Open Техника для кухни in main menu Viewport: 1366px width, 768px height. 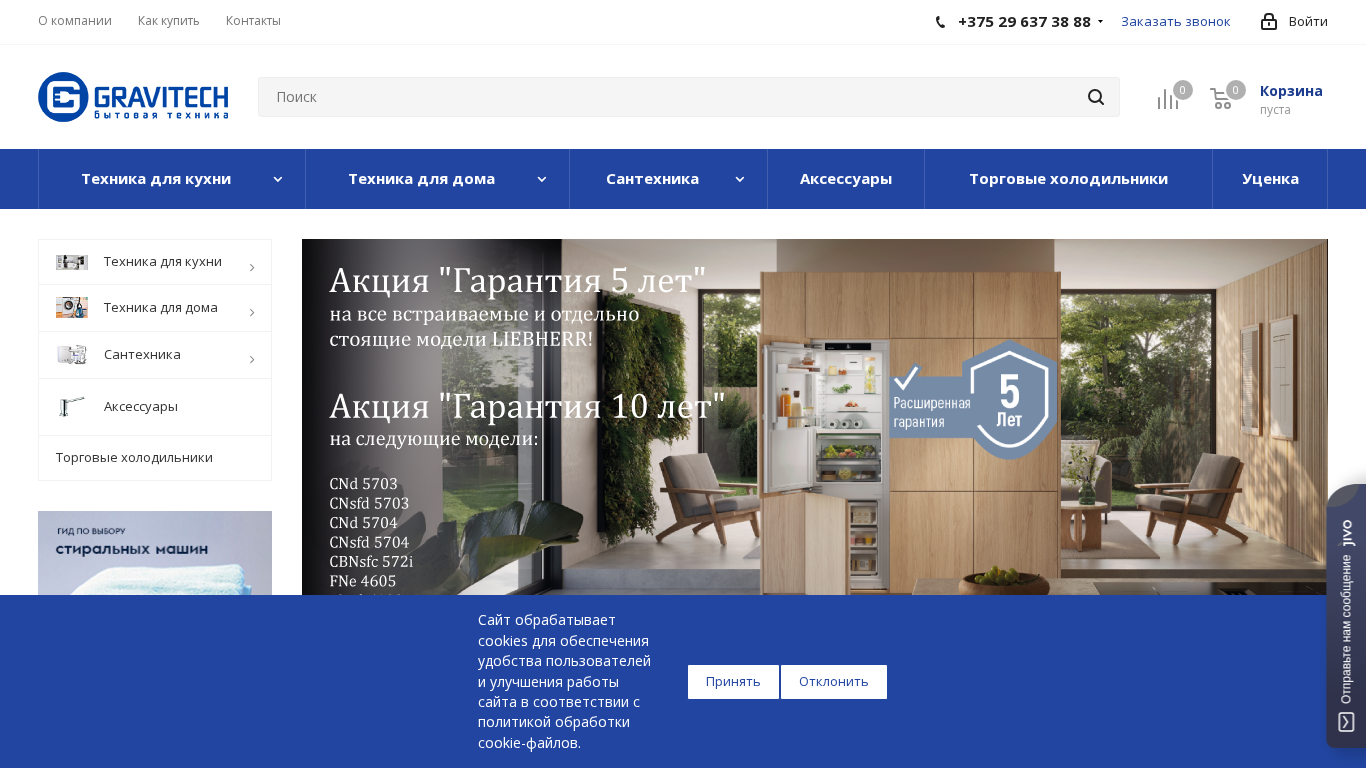click(x=156, y=179)
